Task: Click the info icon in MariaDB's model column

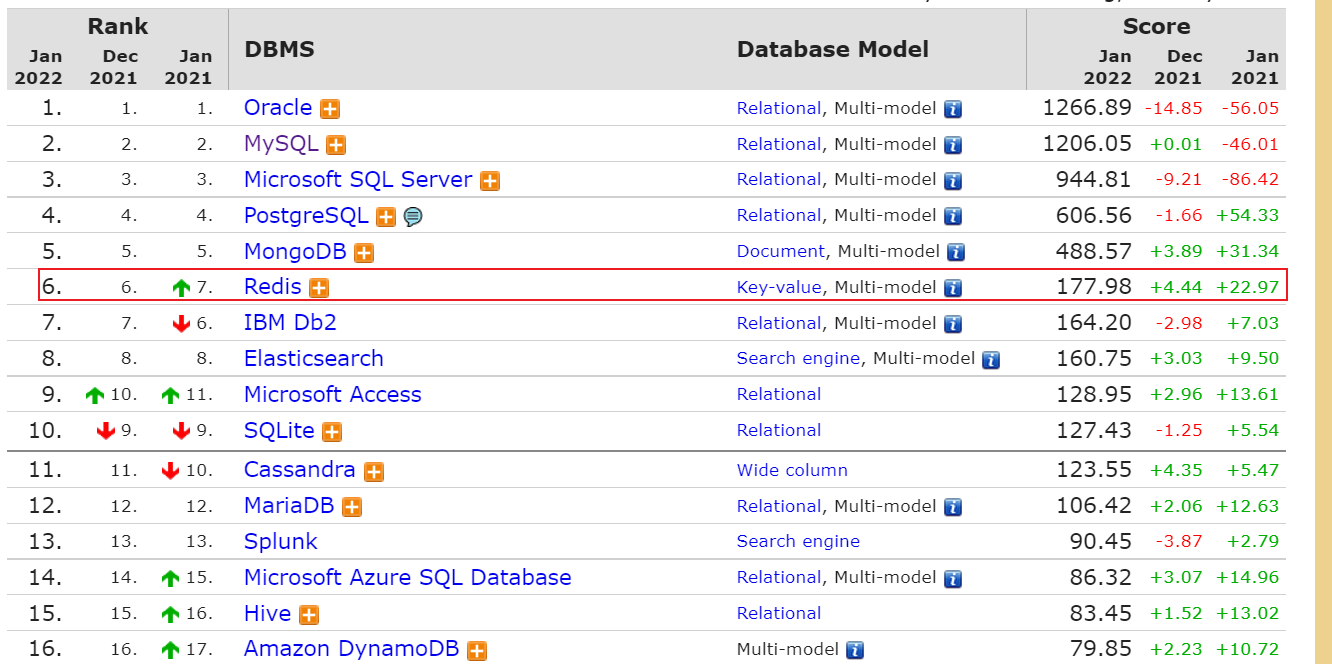Action: (953, 507)
